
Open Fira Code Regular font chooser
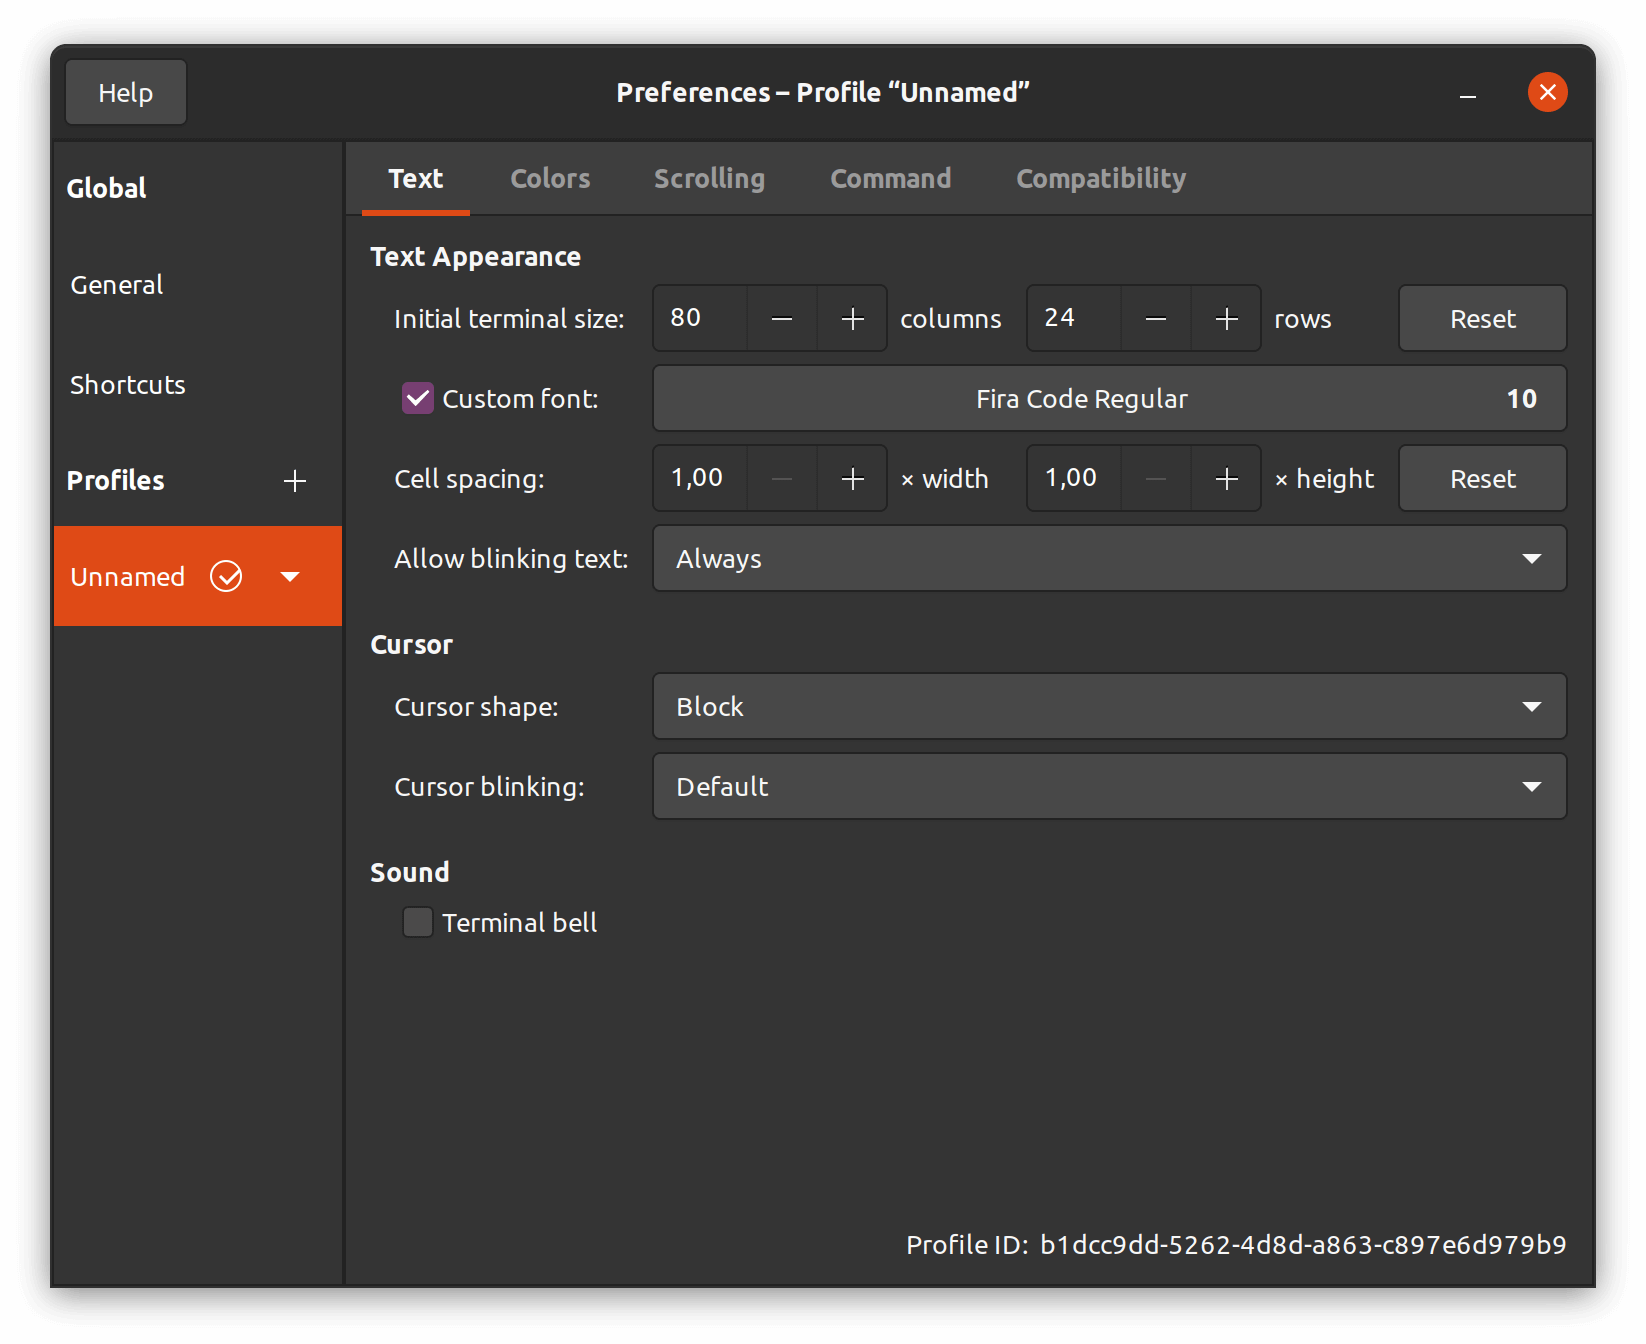[x=1109, y=398]
